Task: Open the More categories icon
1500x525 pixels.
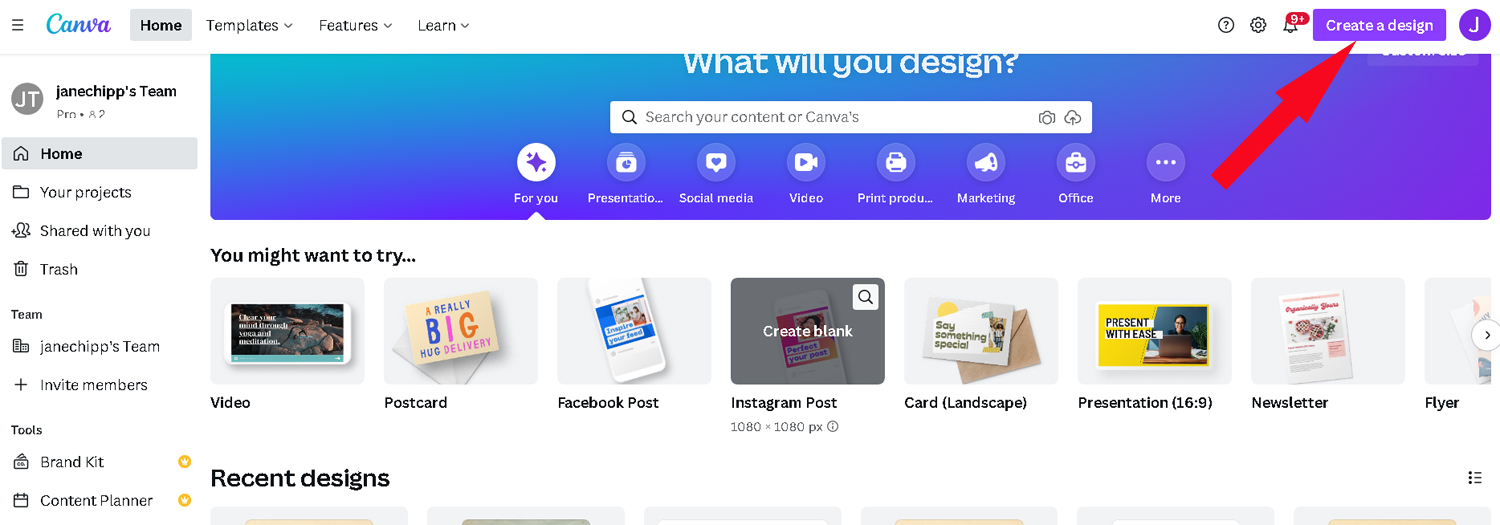Action: [1165, 162]
